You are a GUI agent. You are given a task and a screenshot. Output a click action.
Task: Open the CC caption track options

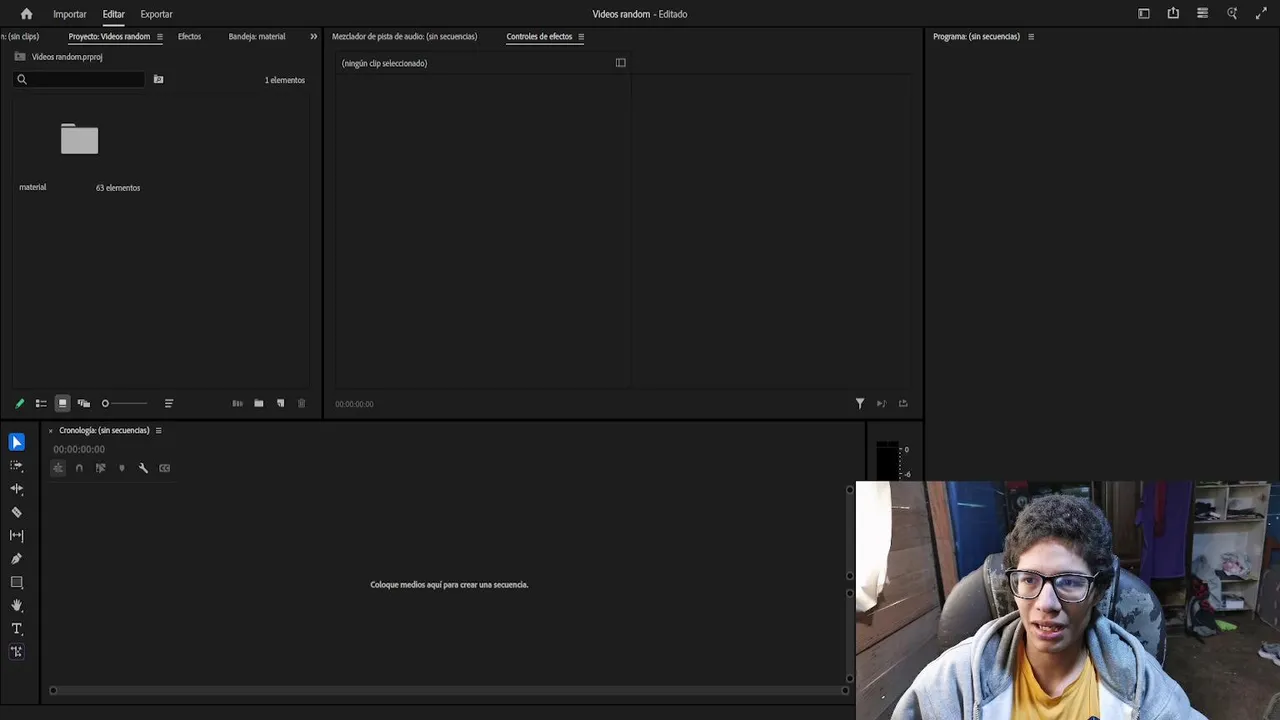tap(165, 468)
